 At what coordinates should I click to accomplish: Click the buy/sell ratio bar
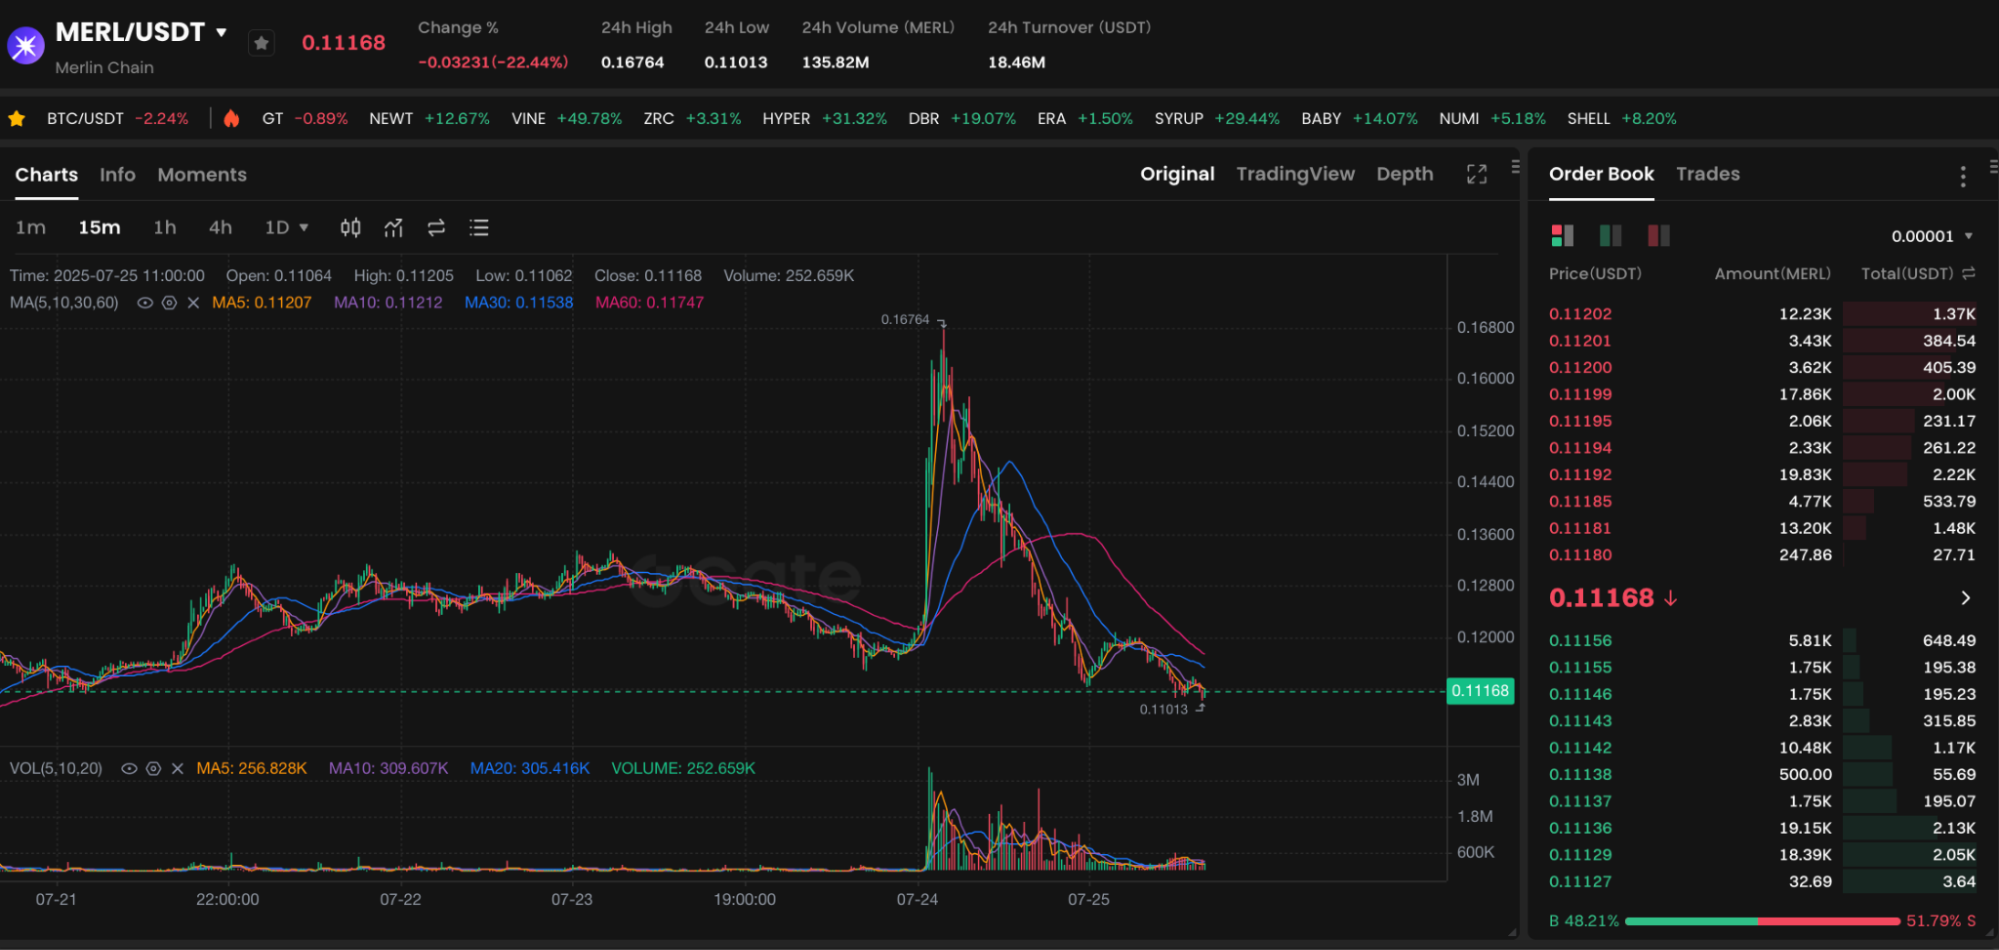[x=1762, y=921]
